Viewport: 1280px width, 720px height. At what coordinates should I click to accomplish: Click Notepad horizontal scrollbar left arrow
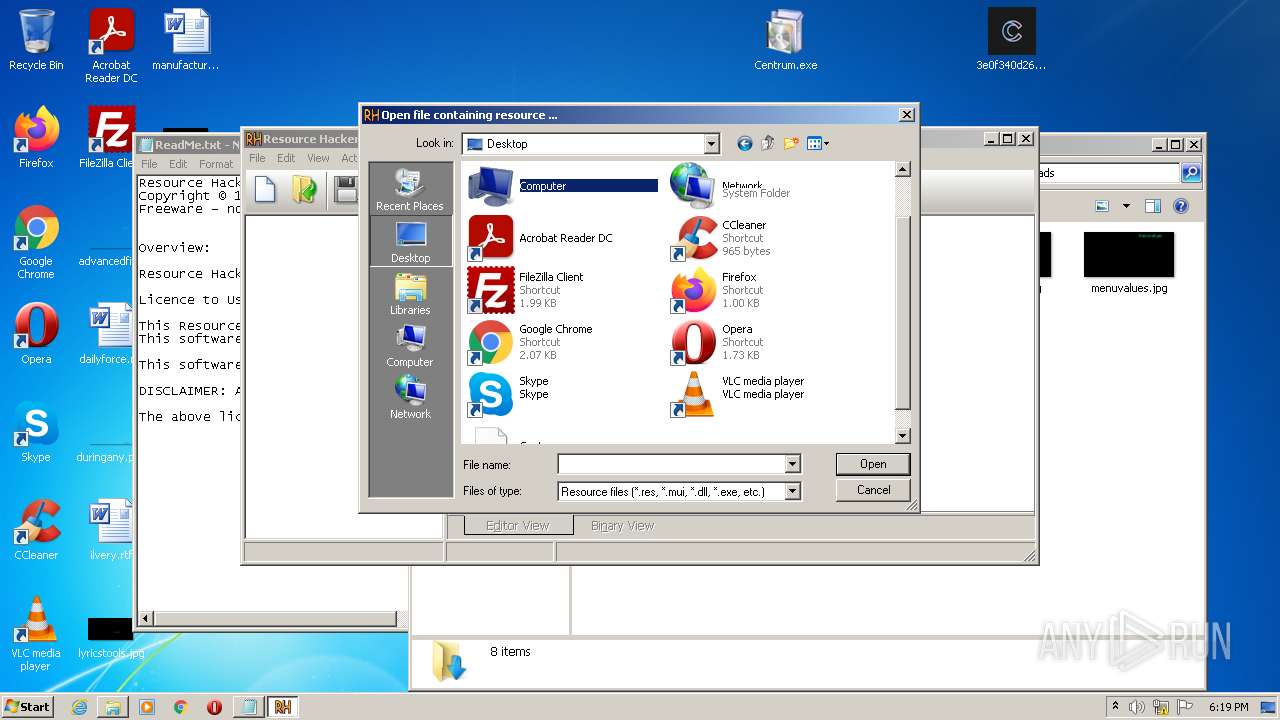[144, 619]
